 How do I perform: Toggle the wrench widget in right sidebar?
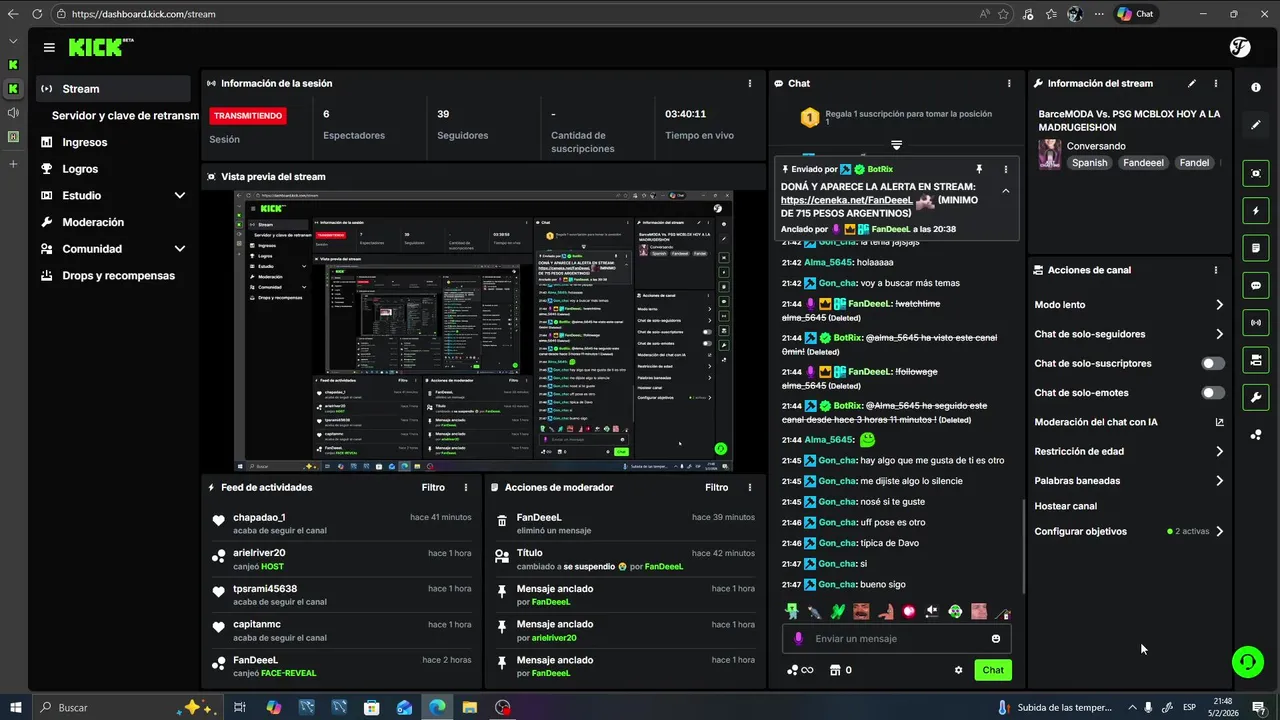[1256, 397]
